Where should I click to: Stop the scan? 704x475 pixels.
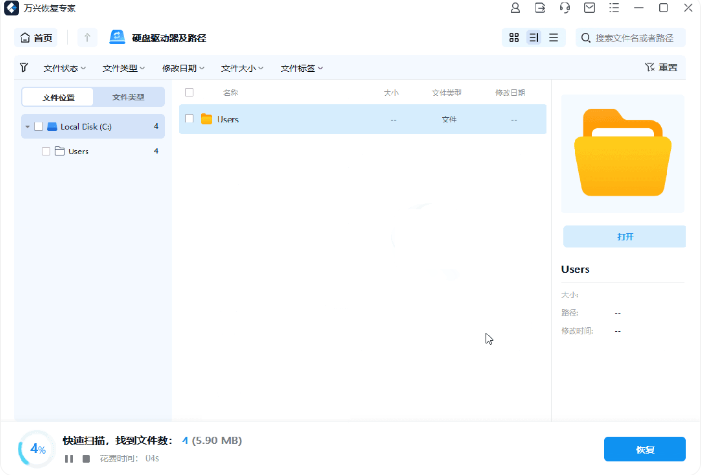[86, 459]
